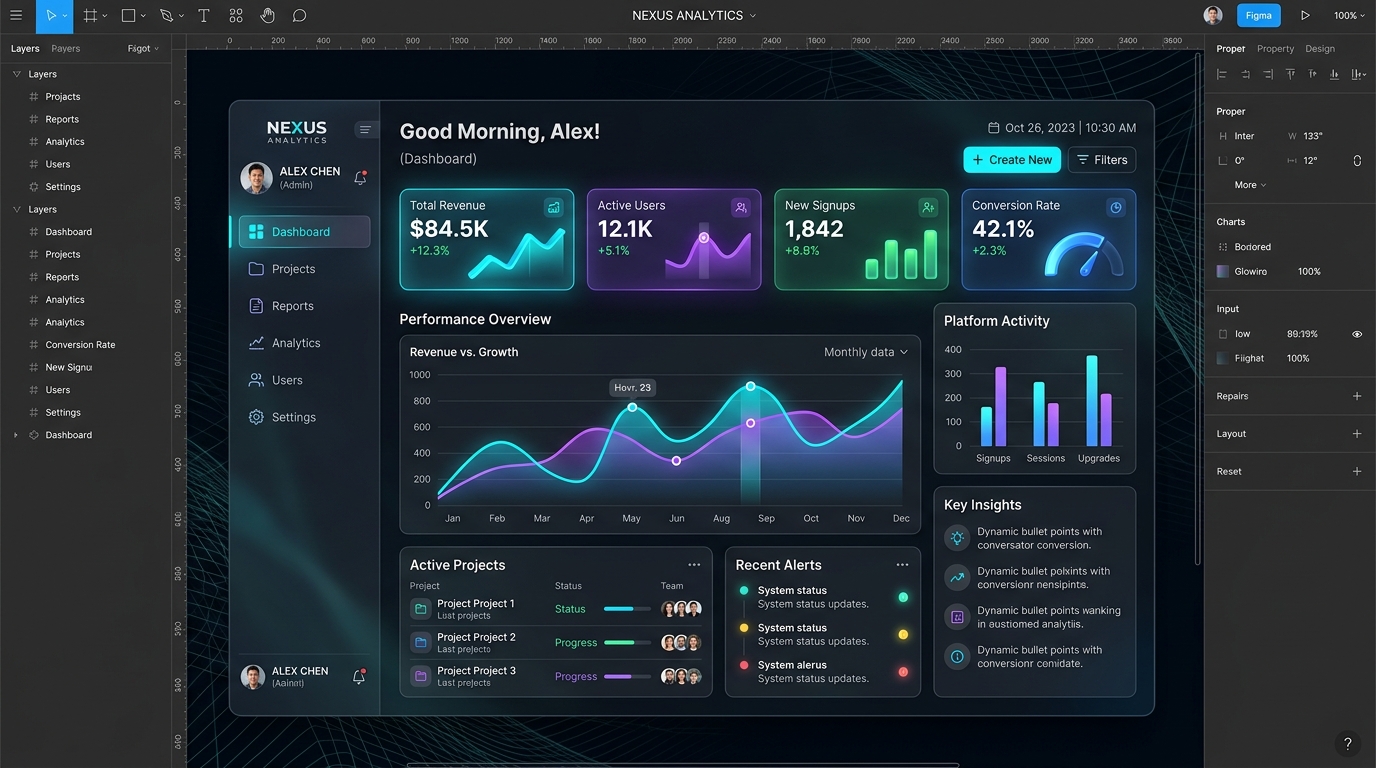
Task: Open Settings in dashboard sidebar
Action: point(304,417)
